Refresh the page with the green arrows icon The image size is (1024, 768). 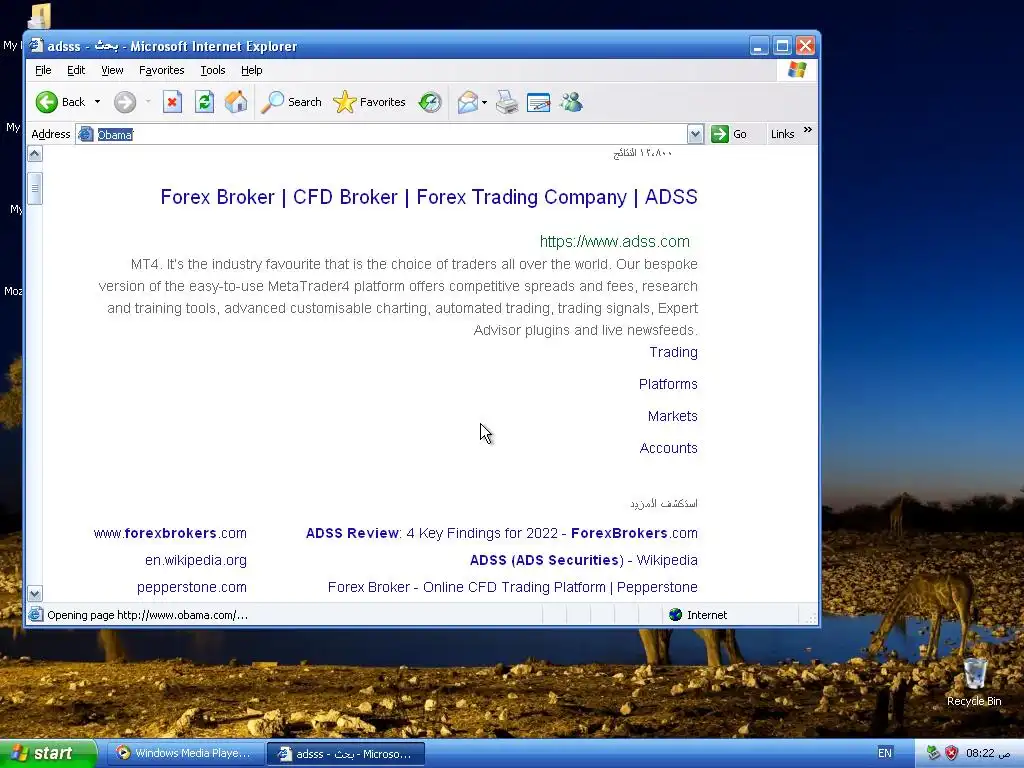pyautogui.click(x=204, y=102)
